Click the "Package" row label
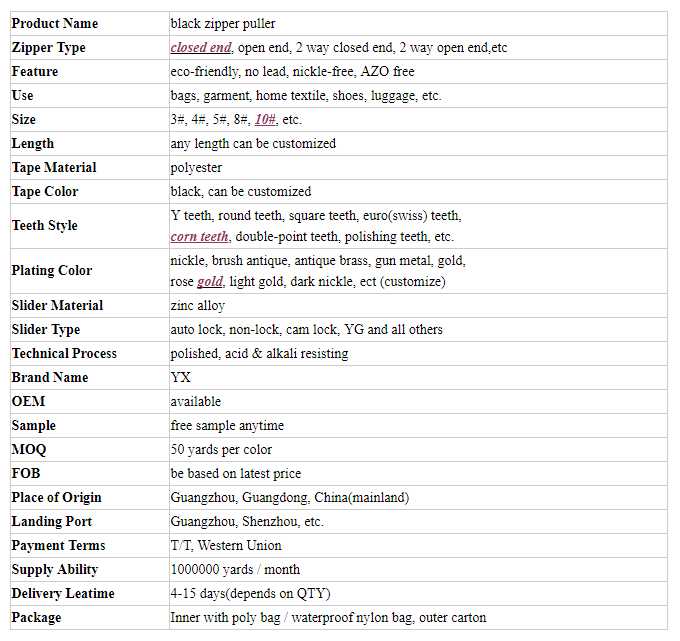 36,618
